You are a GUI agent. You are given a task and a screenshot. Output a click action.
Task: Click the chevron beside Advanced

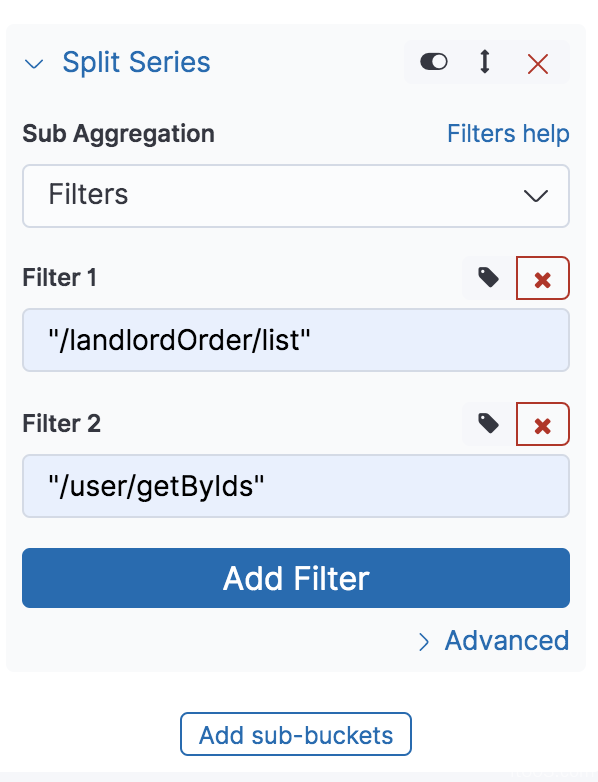click(424, 642)
